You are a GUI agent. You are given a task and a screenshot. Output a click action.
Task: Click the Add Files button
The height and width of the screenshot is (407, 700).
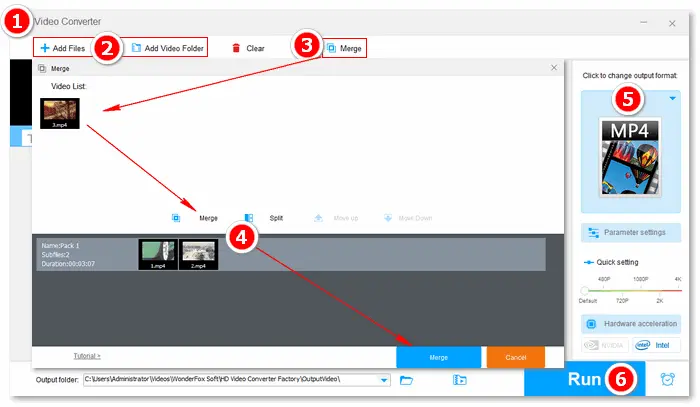click(65, 48)
